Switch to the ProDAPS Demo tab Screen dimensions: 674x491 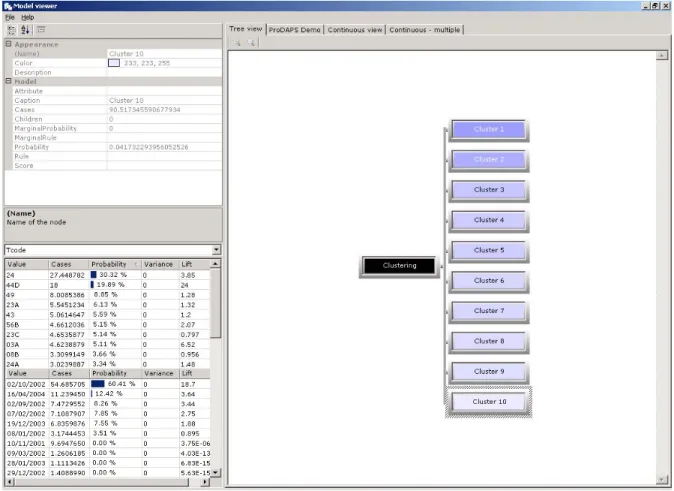click(294, 30)
